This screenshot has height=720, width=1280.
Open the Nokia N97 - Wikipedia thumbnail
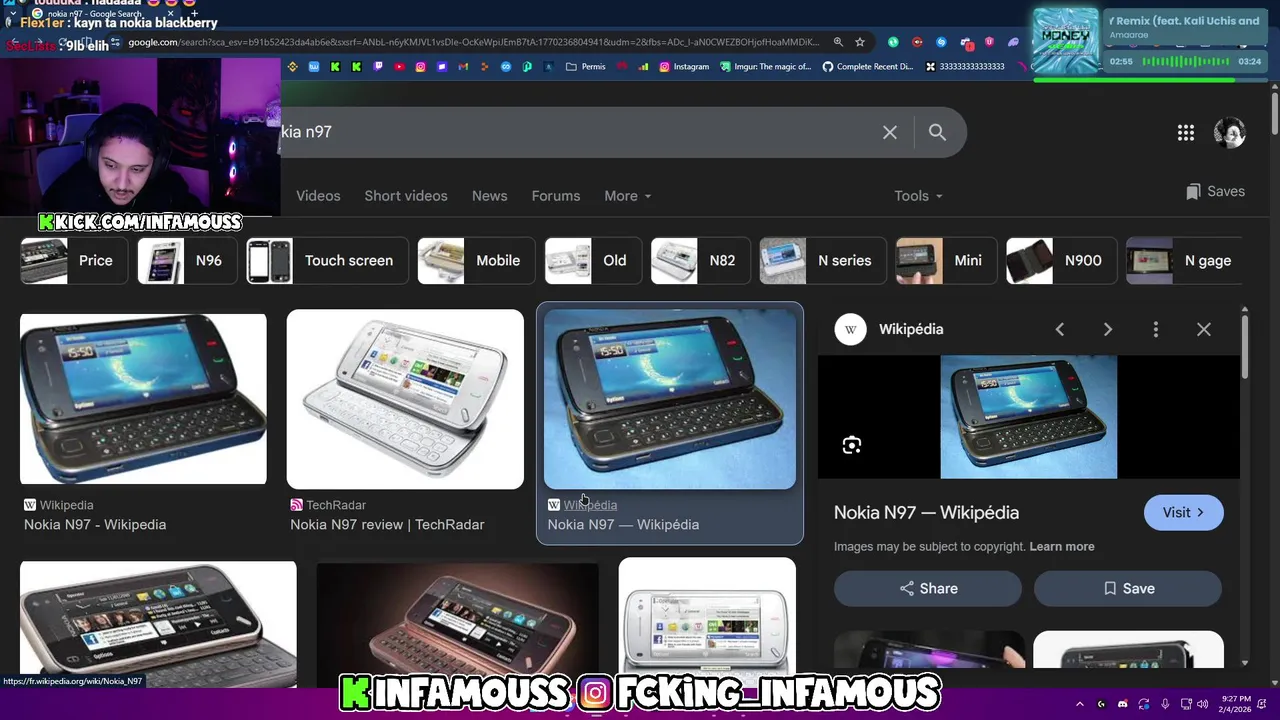tap(143, 399)
